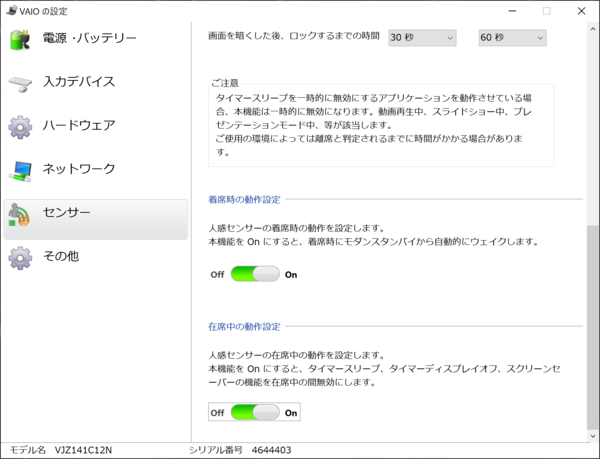Click the ご注意 group label
The width and height of the screenshot is (600, 459).
click(x=225, y=83)
